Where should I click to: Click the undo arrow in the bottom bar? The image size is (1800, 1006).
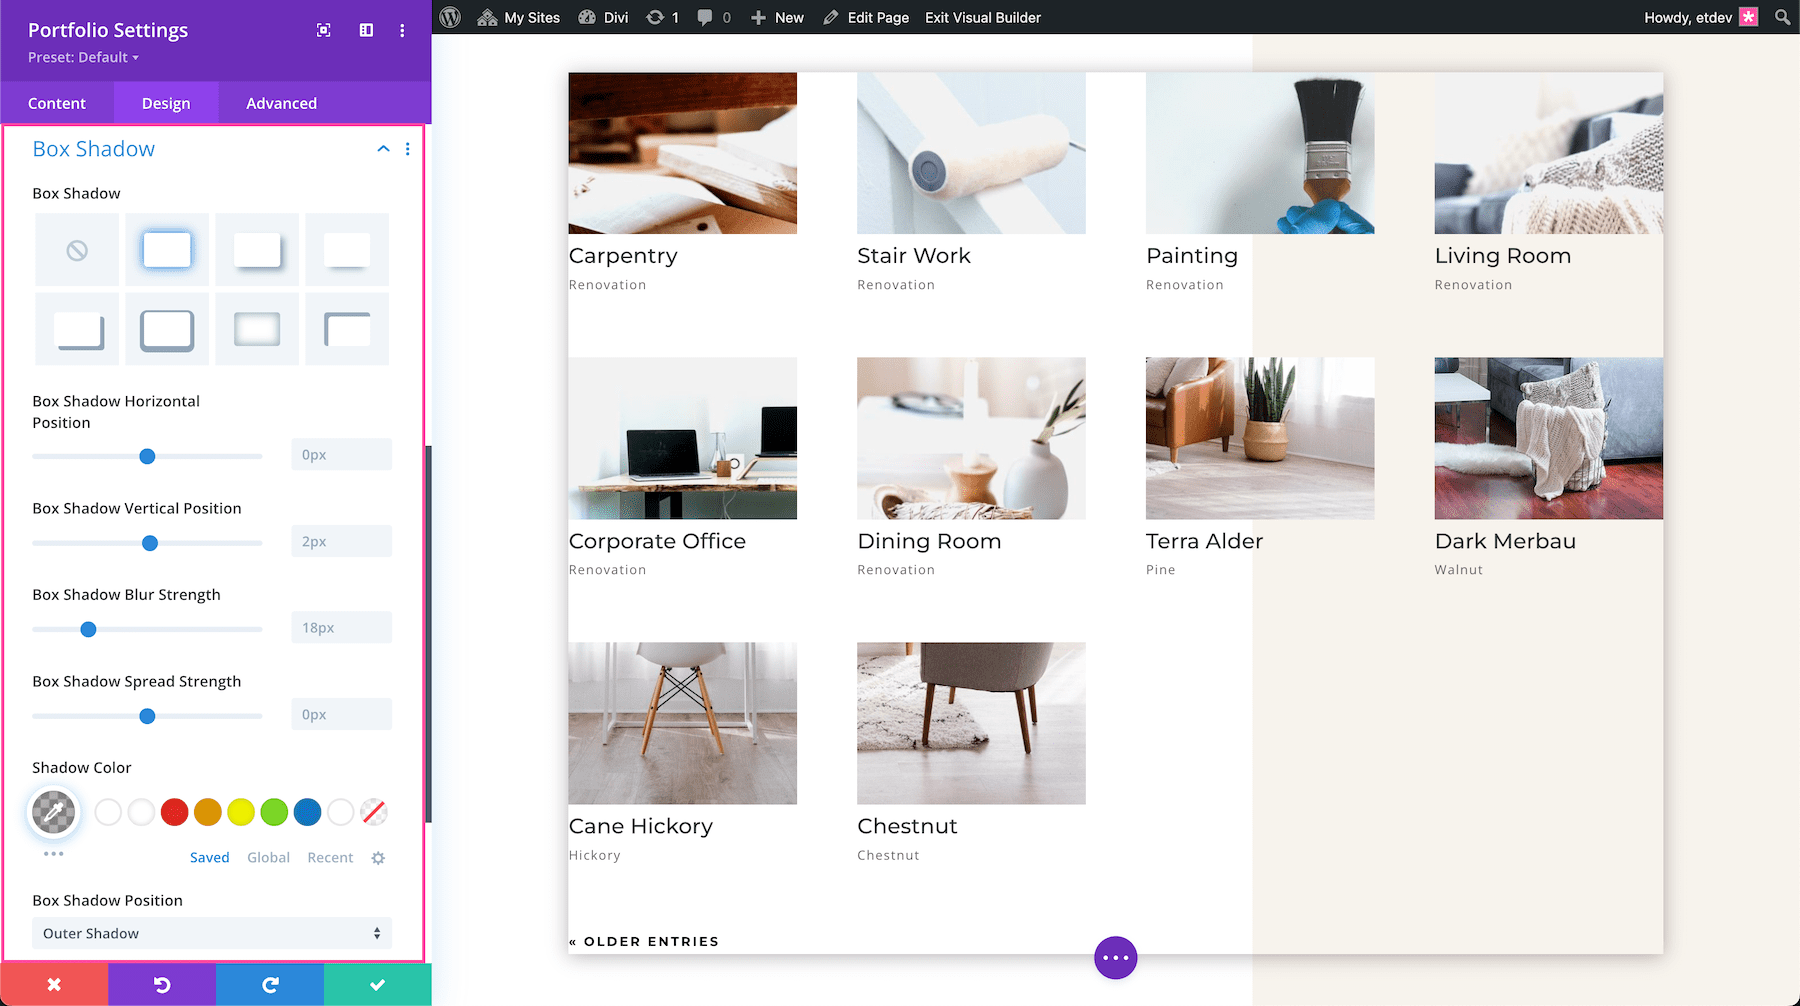click(x=161, y=983)
